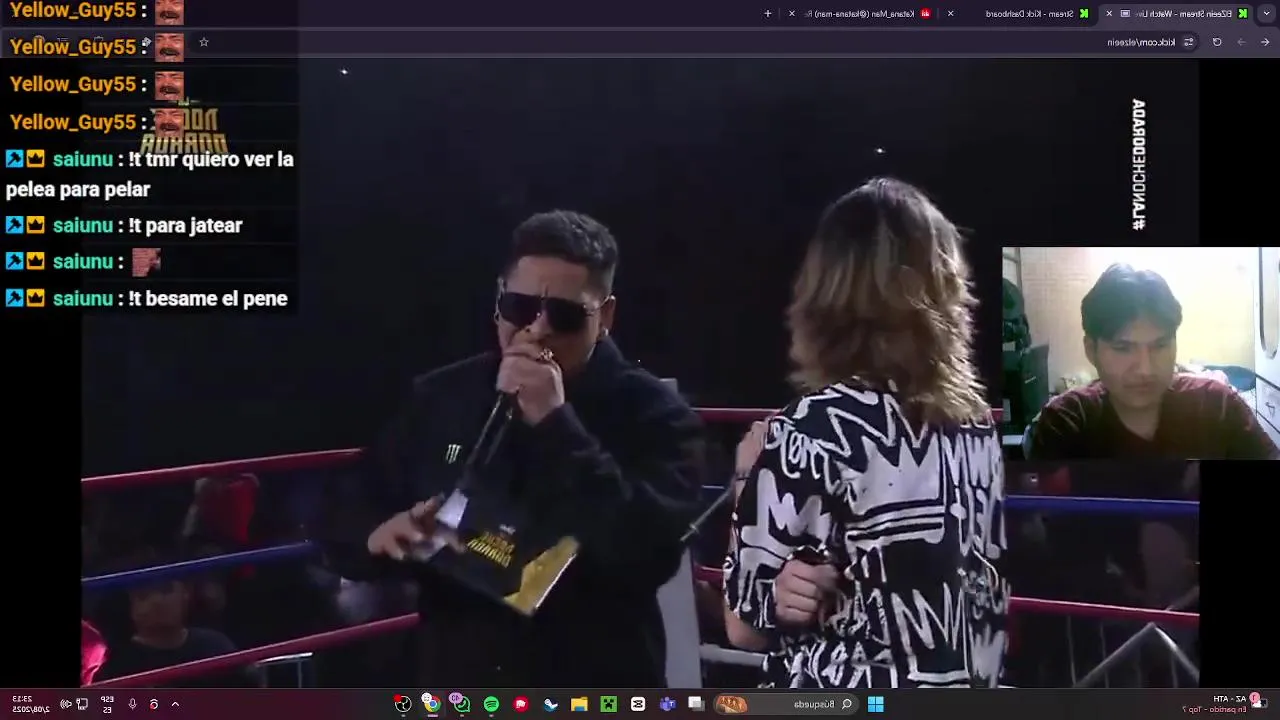Open Spotify from the taskbar
The width and height of the screenshot is (1280, 720).
coord(491,704)
